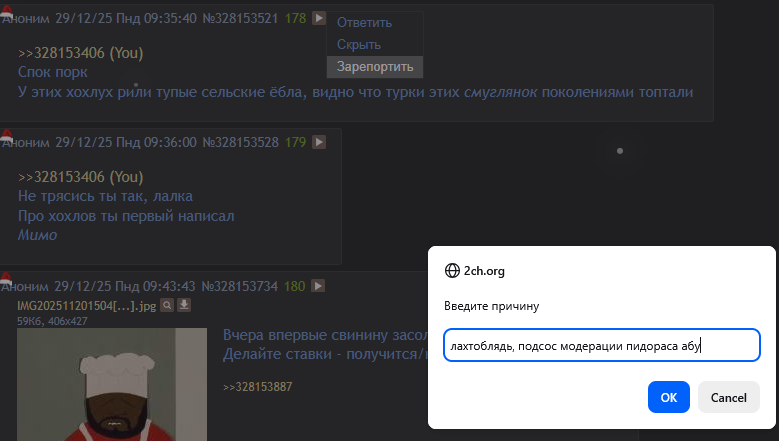Image resolution: width=779 pixels, height=441 pixels.
Task: Focus the report reason text field
Action: (x=602, y=345)
